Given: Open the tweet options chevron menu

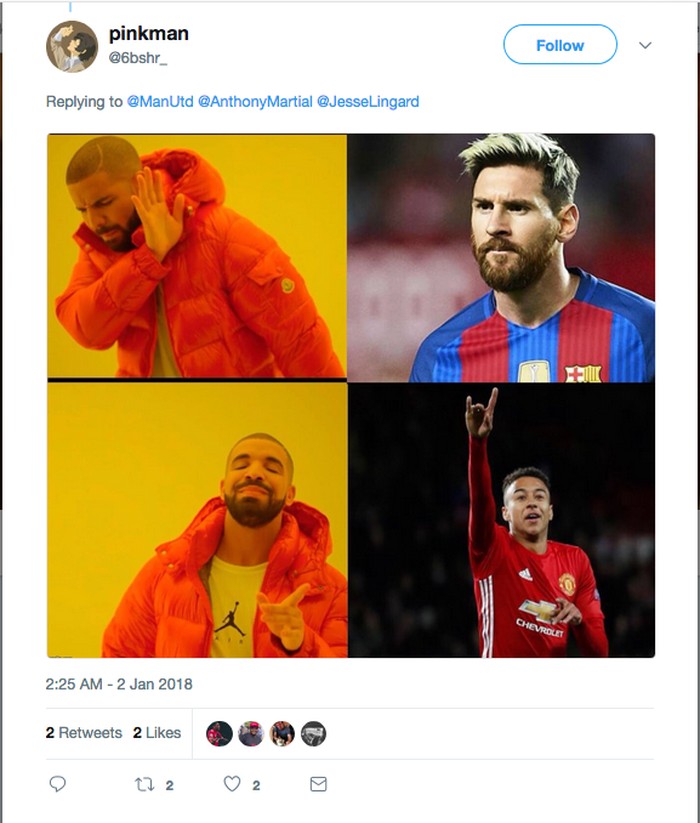Looking at the screenshot, I should [x=643, y=45].
